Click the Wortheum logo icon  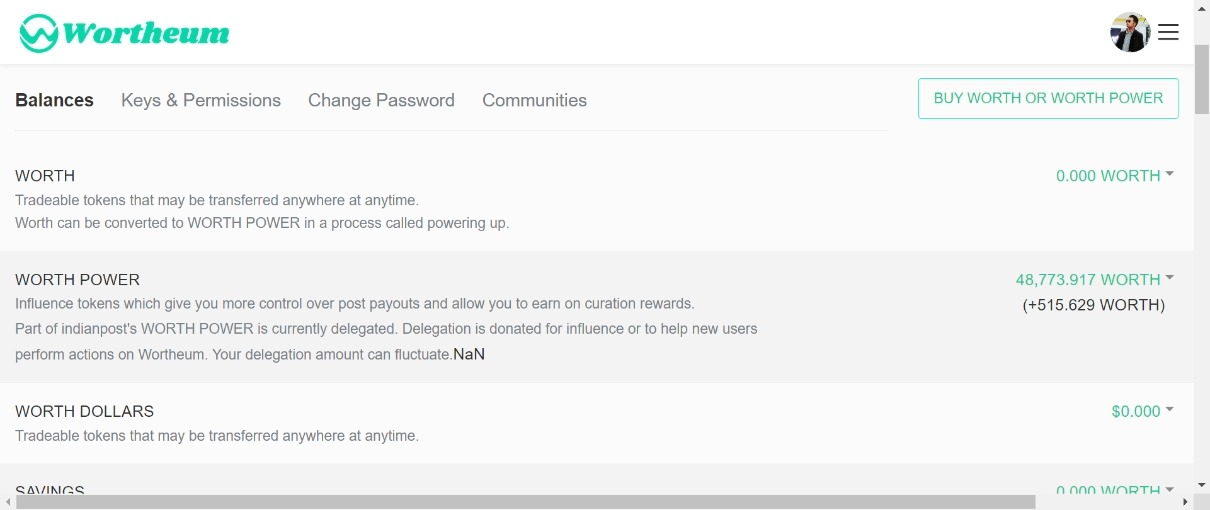(x=39, y=33)
